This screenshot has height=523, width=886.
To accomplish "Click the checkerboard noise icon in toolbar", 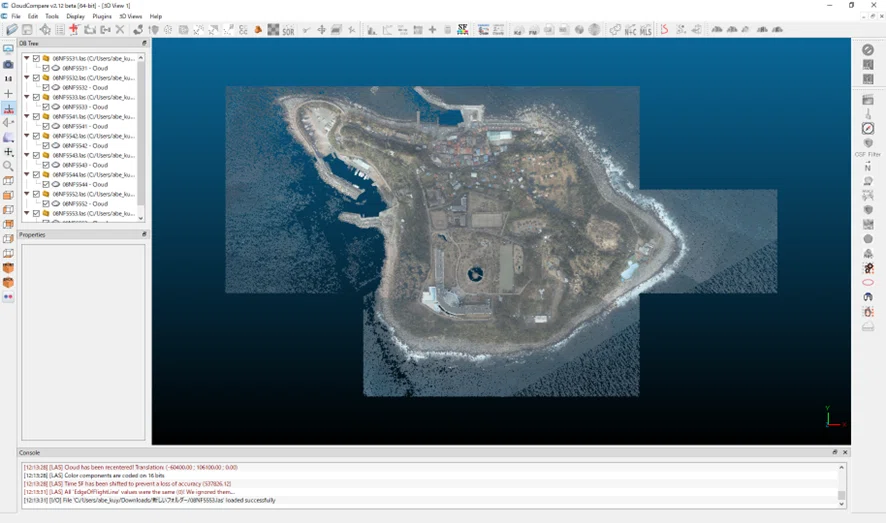I will coord(273,29).
